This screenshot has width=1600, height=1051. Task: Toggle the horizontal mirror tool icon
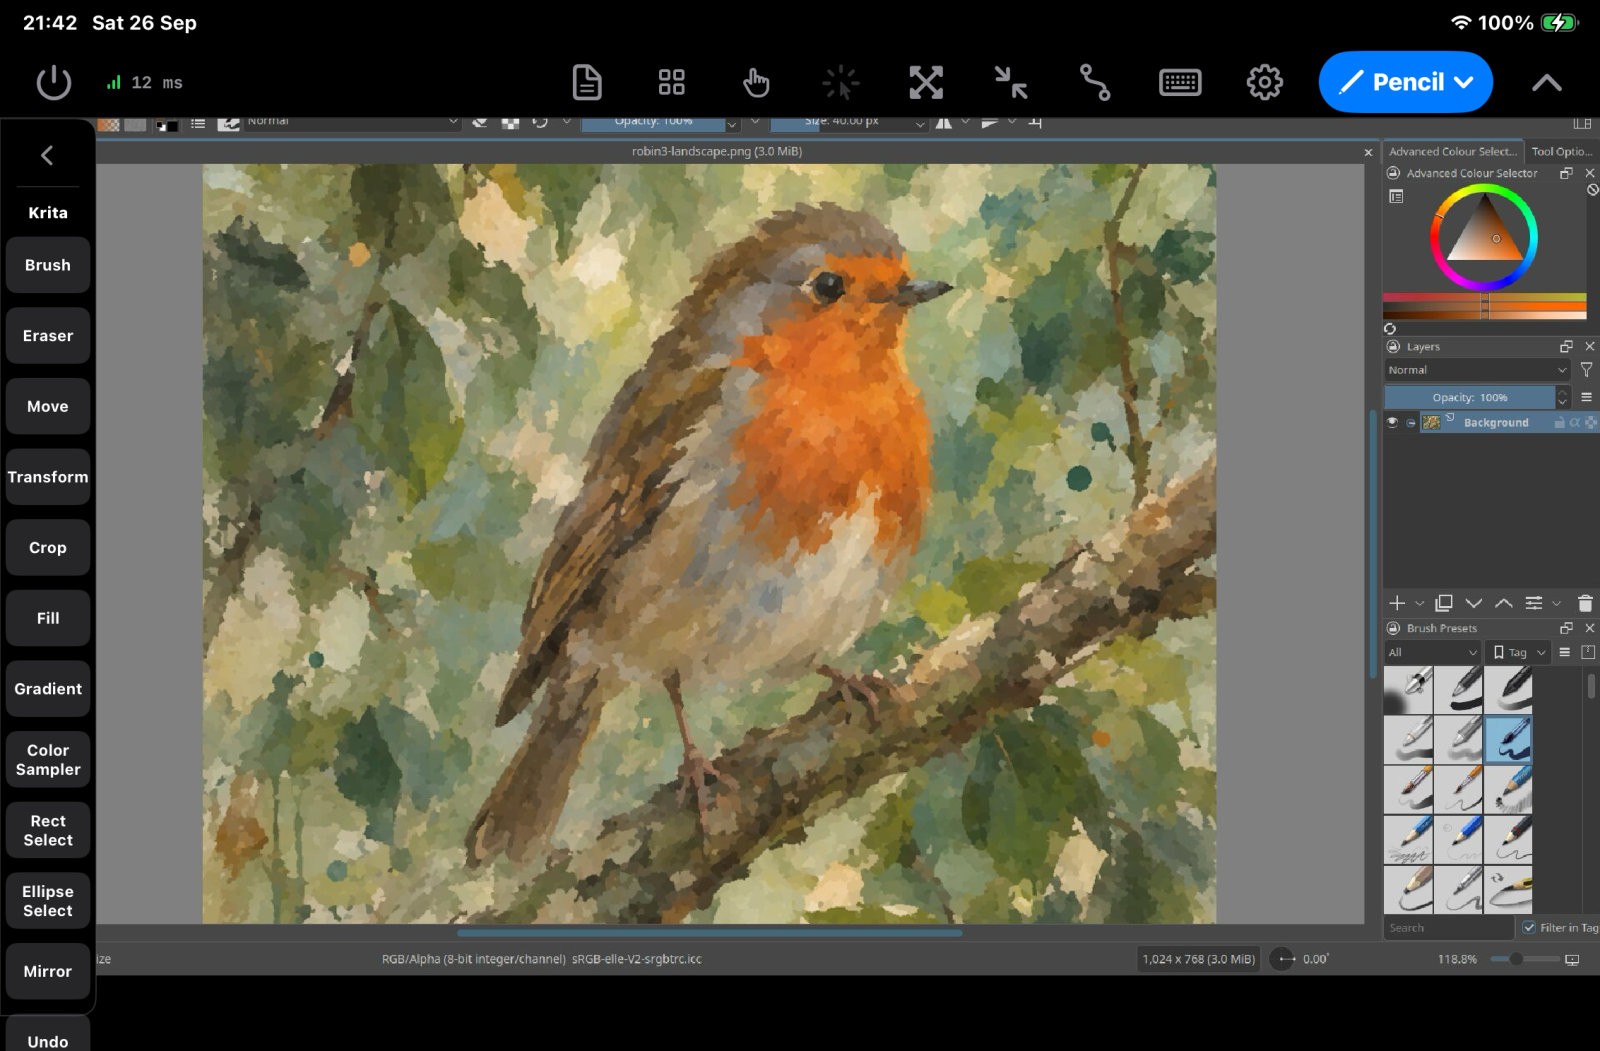pos(943,123)
